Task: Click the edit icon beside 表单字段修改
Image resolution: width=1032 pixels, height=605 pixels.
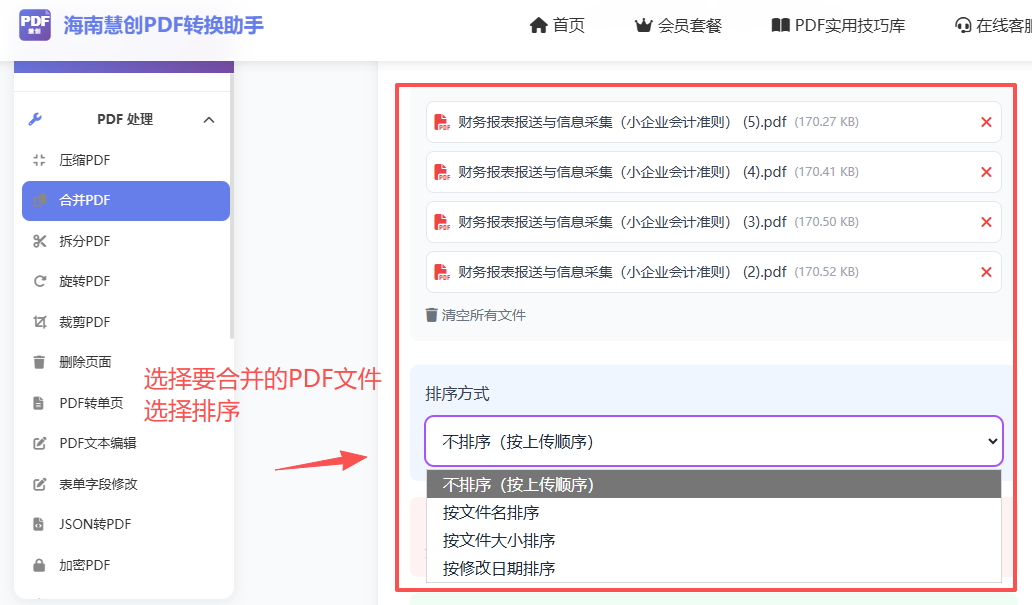Action: click(39, 484)
